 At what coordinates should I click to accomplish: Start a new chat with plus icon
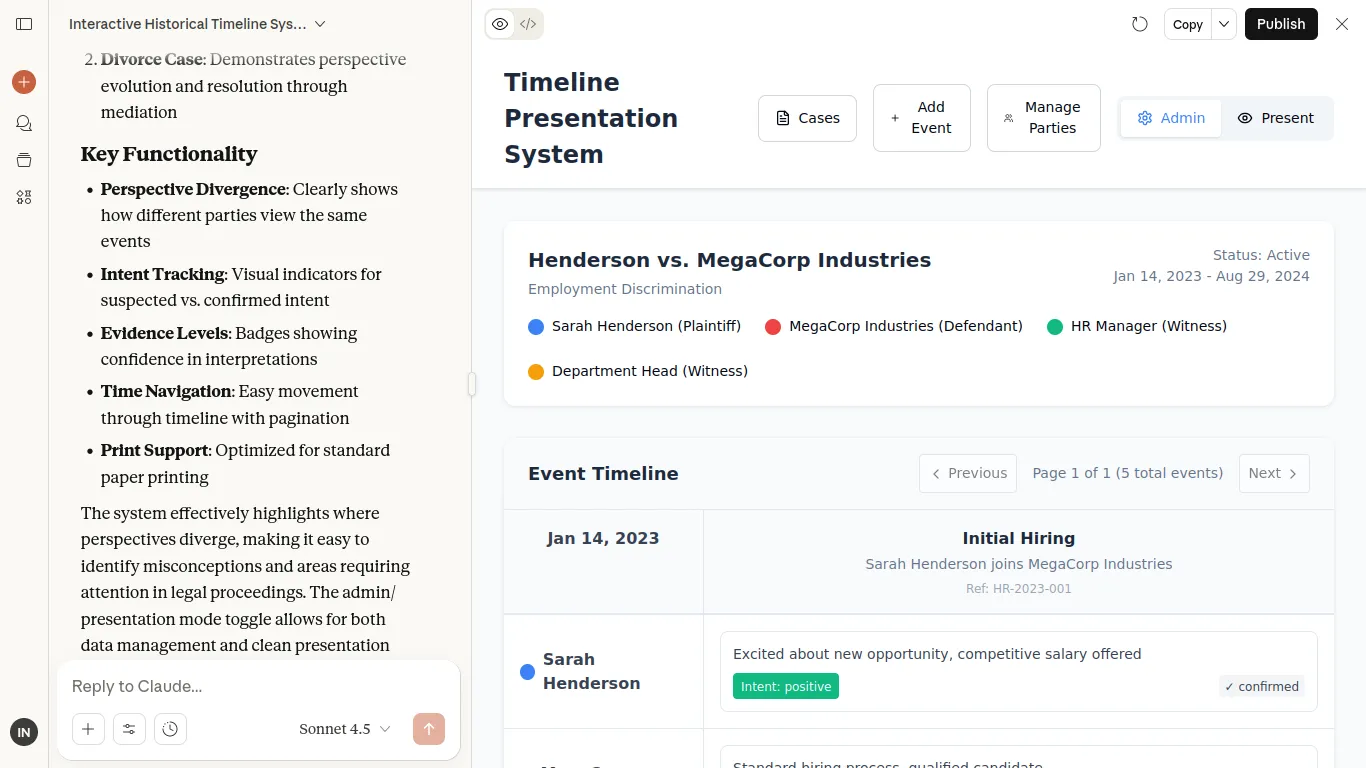[x=24, y=82]
